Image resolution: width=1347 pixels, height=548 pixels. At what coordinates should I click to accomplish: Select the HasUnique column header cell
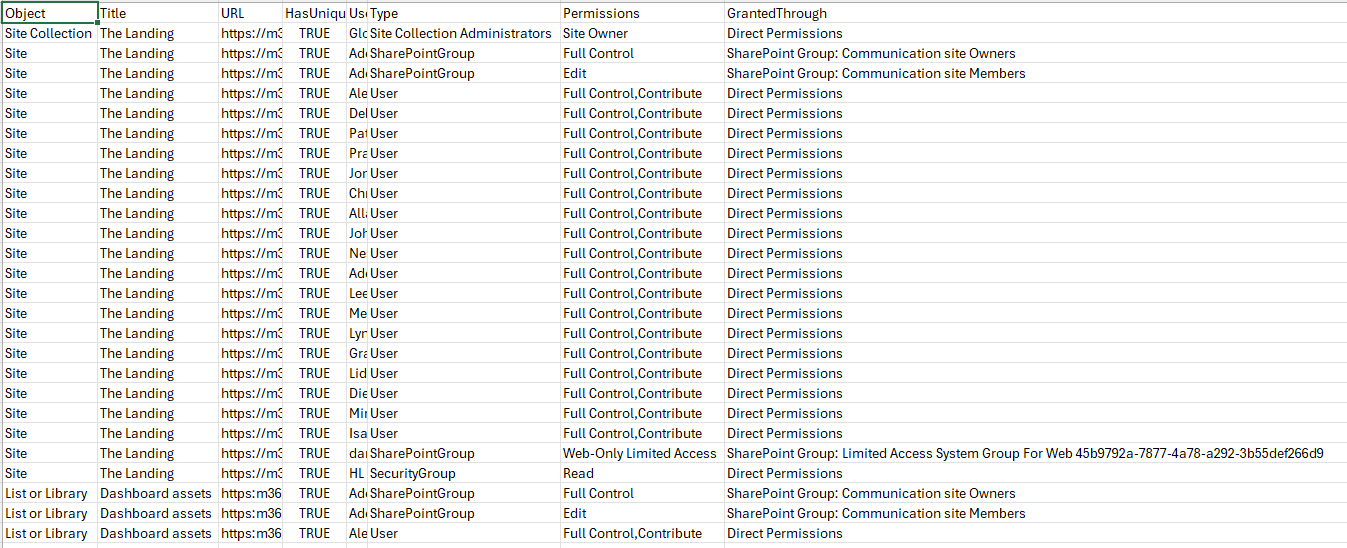[314, 13]
